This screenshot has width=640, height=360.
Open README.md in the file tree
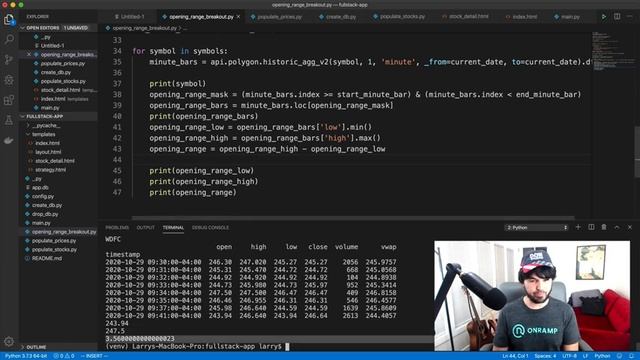[47, 258]
